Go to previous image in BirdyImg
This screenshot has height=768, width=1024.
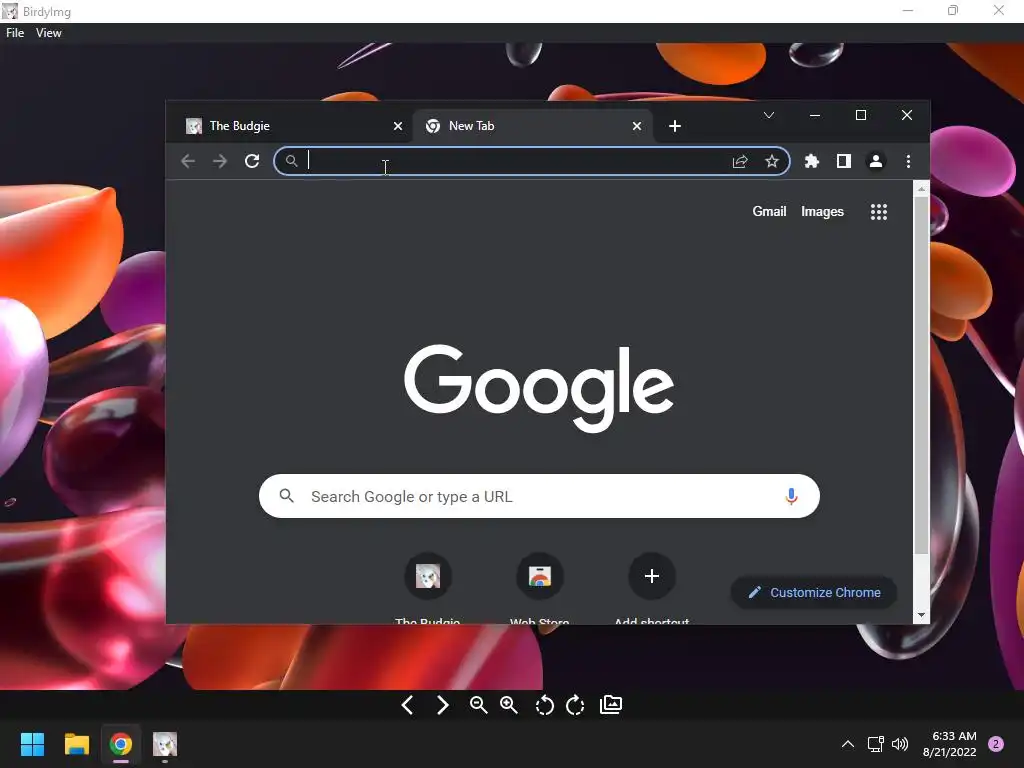pos(408,705)
